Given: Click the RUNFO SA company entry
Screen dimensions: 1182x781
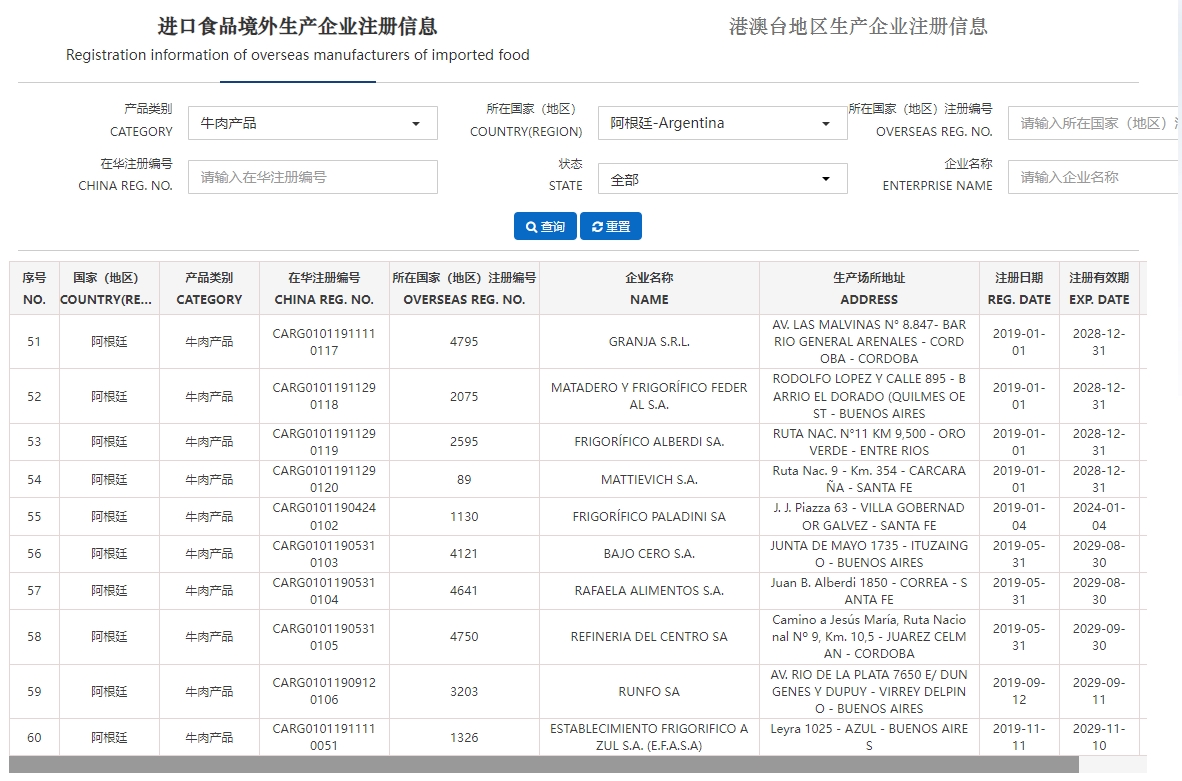Looking at the screenshot, I should tap(648, 691).
